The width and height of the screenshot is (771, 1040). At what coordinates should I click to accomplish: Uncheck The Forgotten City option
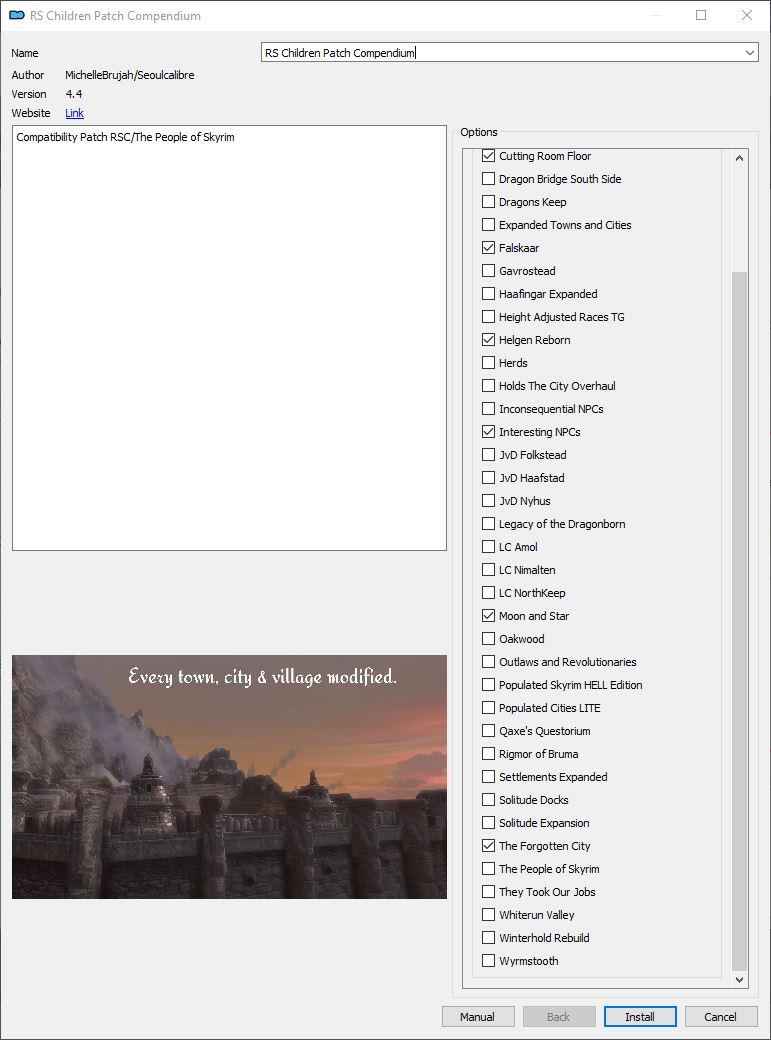(x=488, y=846)
